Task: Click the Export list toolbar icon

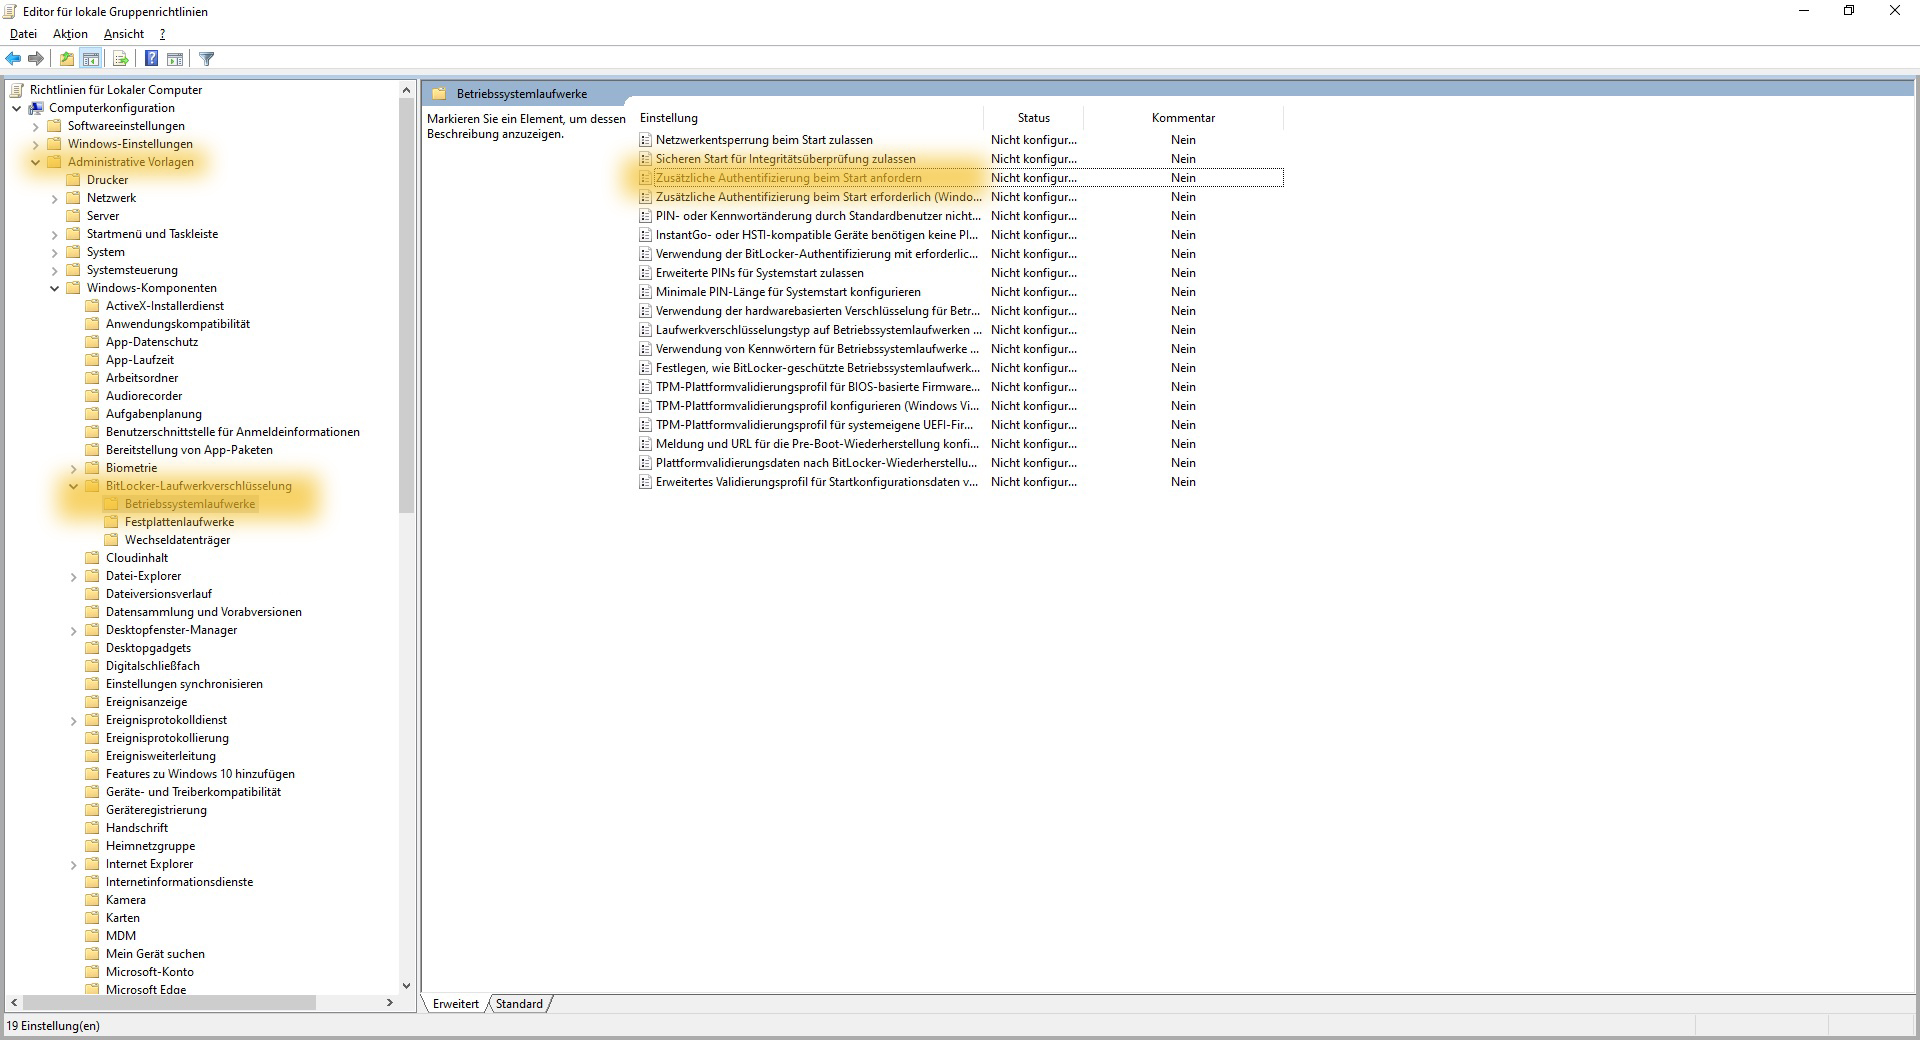Action: coord(120,59)
